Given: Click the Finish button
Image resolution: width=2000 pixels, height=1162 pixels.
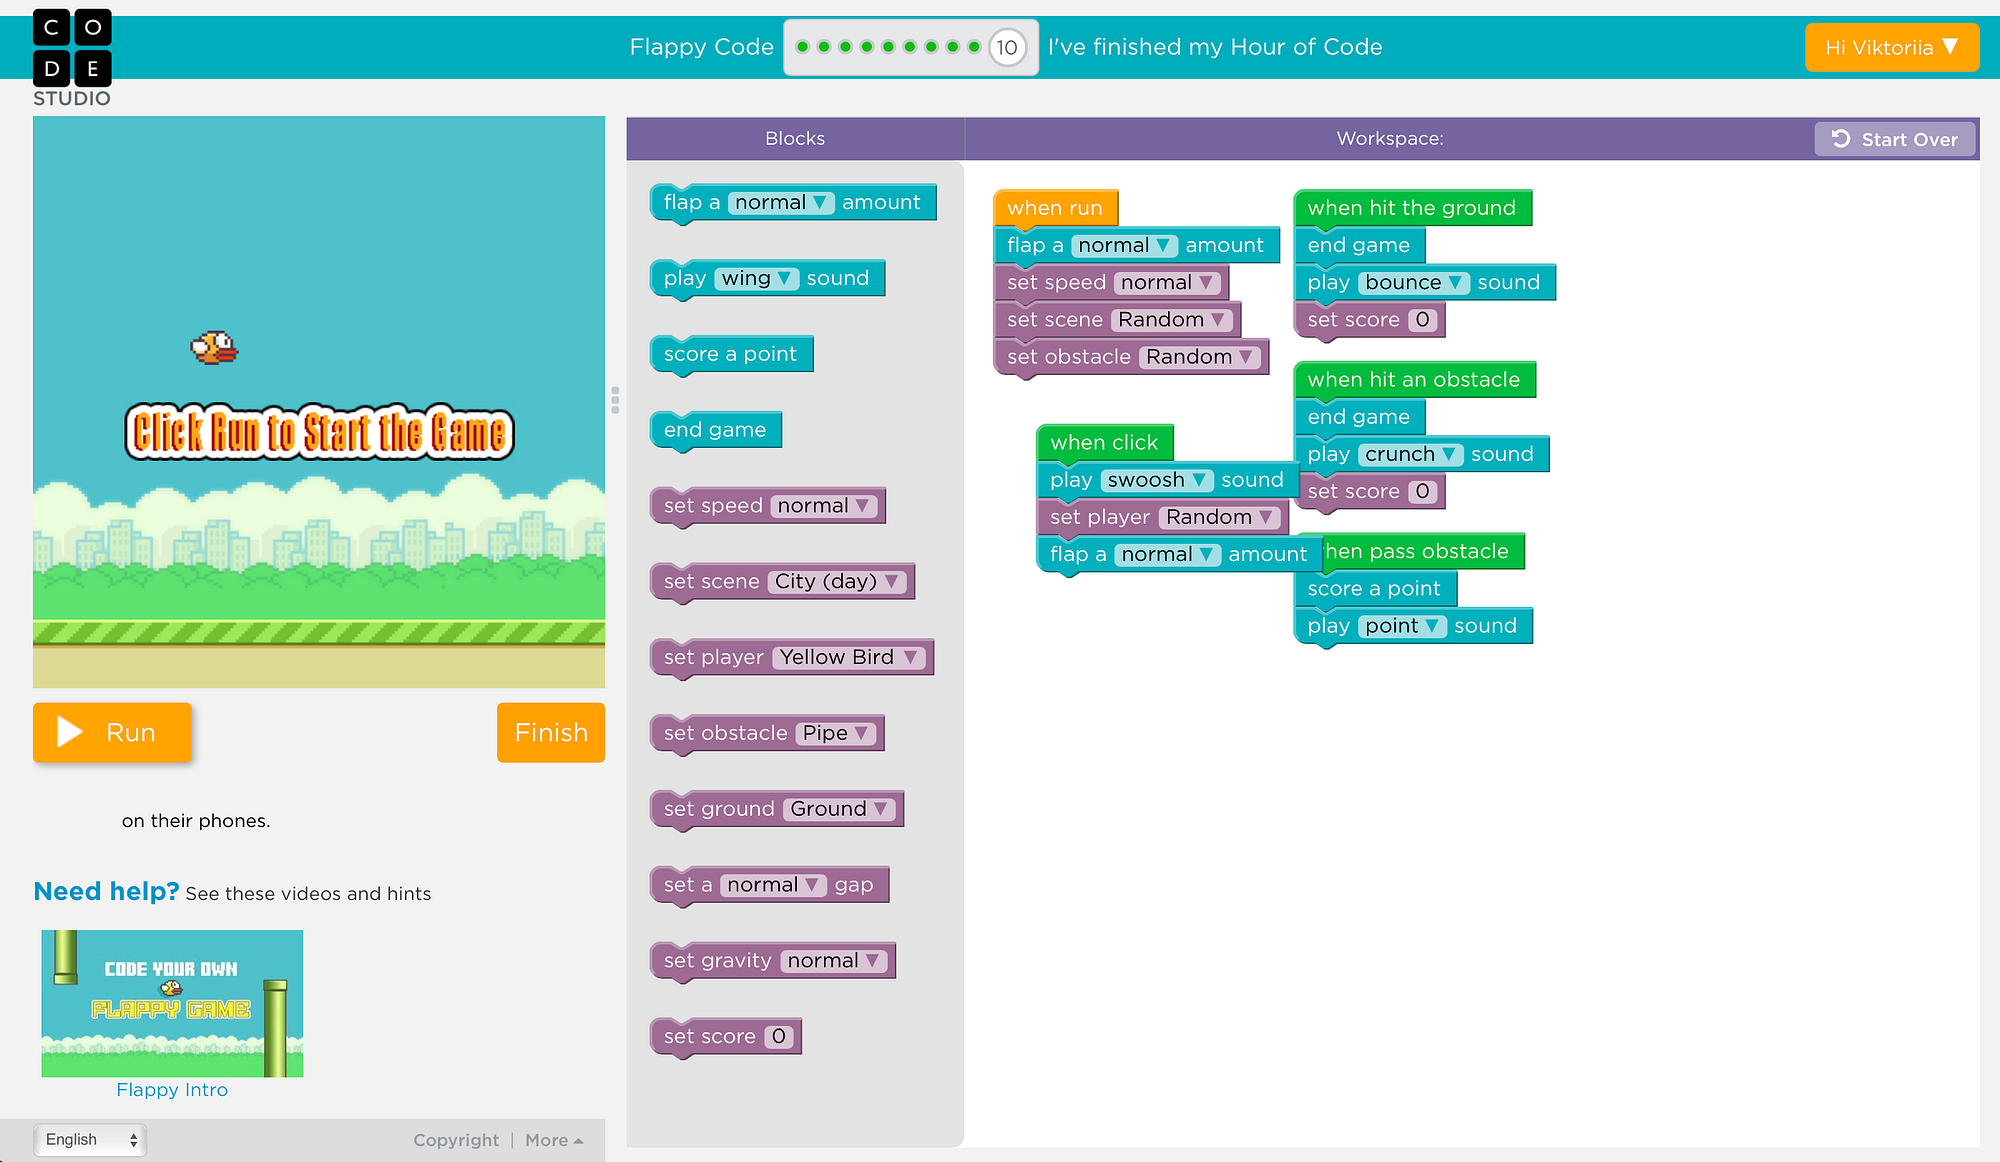Looking at the screenshot, I should (550, 732).
